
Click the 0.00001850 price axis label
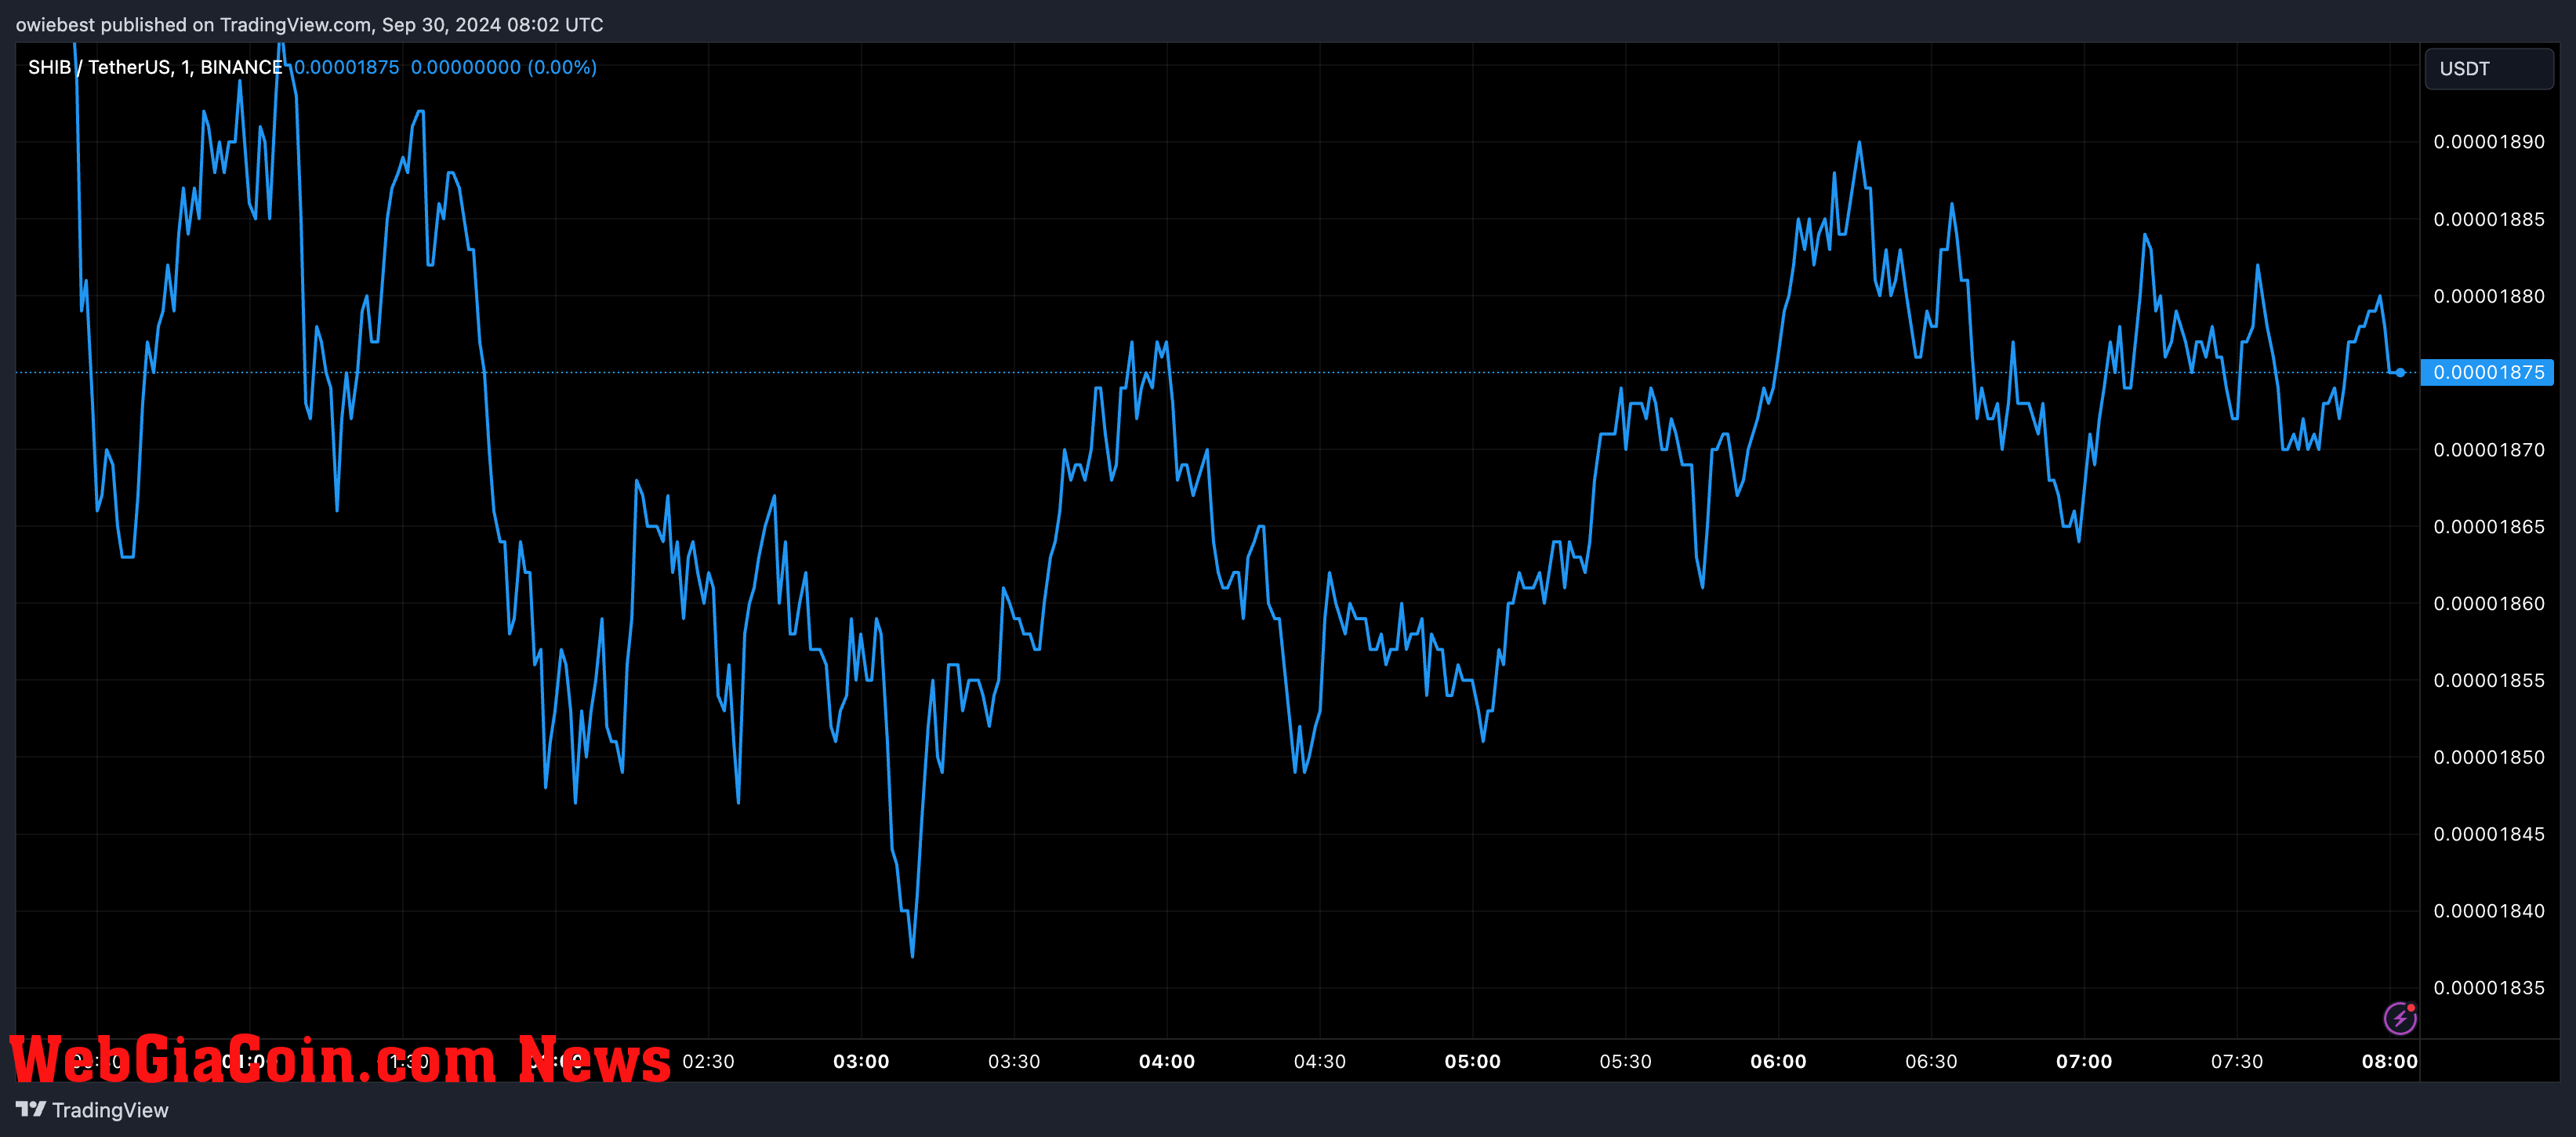[2489, 757]
